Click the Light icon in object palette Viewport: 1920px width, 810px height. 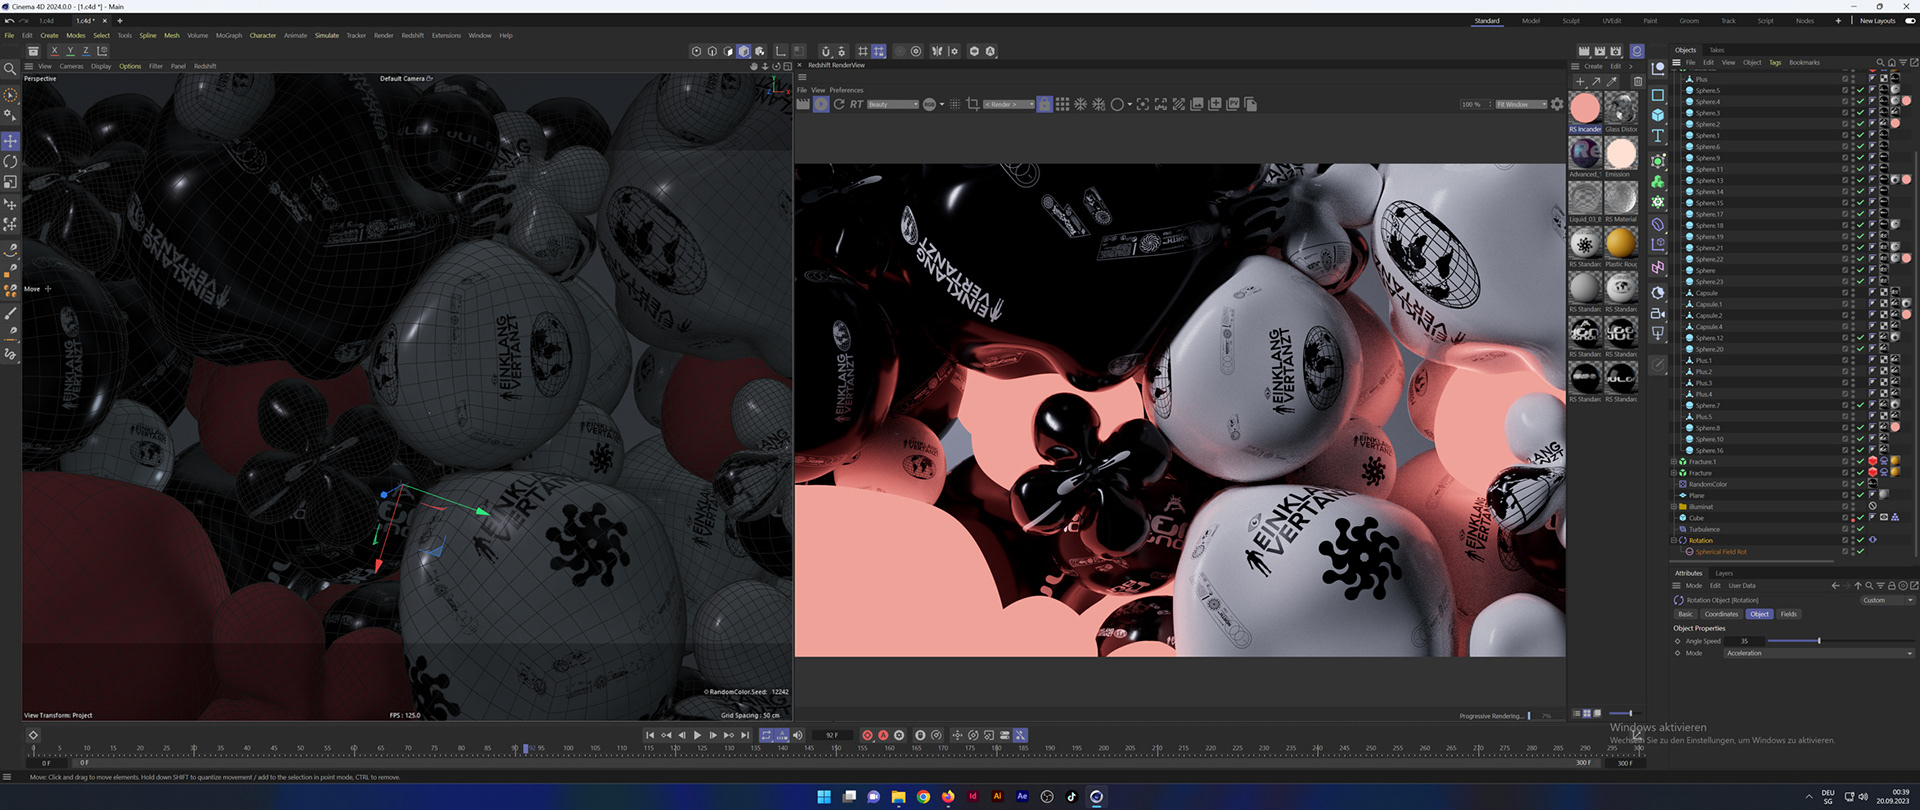point(1658,333)
